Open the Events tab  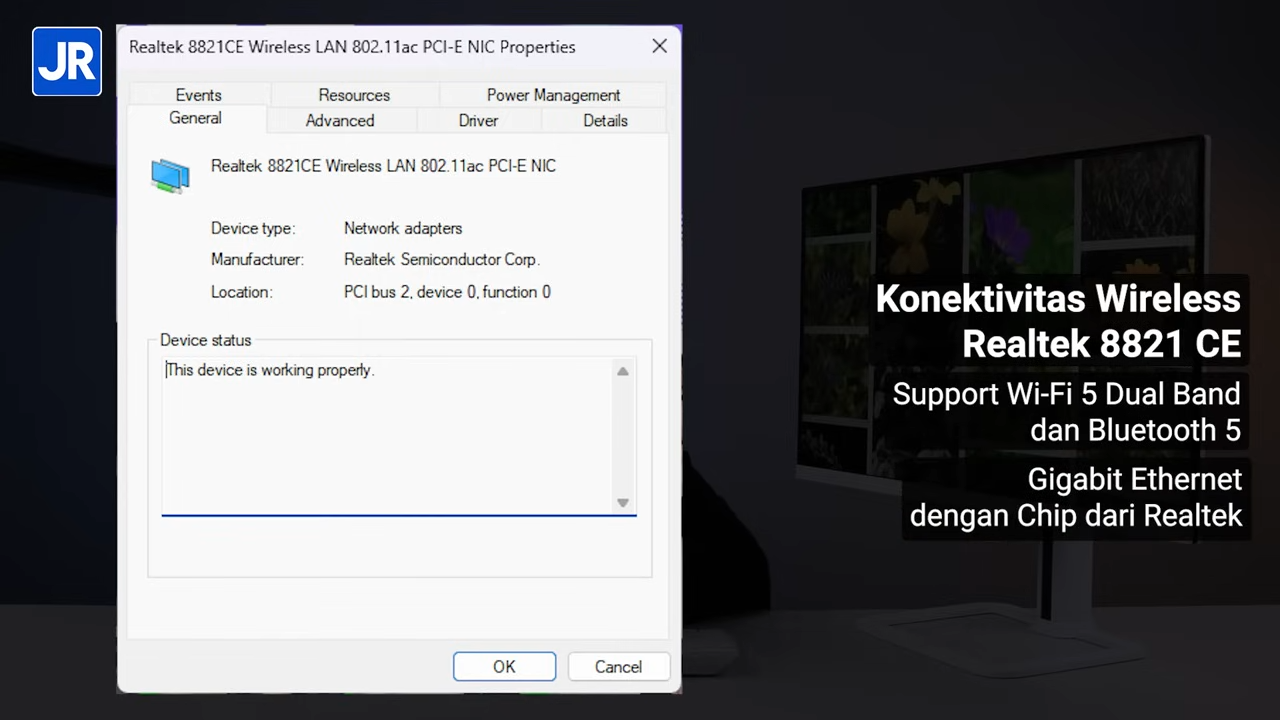[198, 95]
